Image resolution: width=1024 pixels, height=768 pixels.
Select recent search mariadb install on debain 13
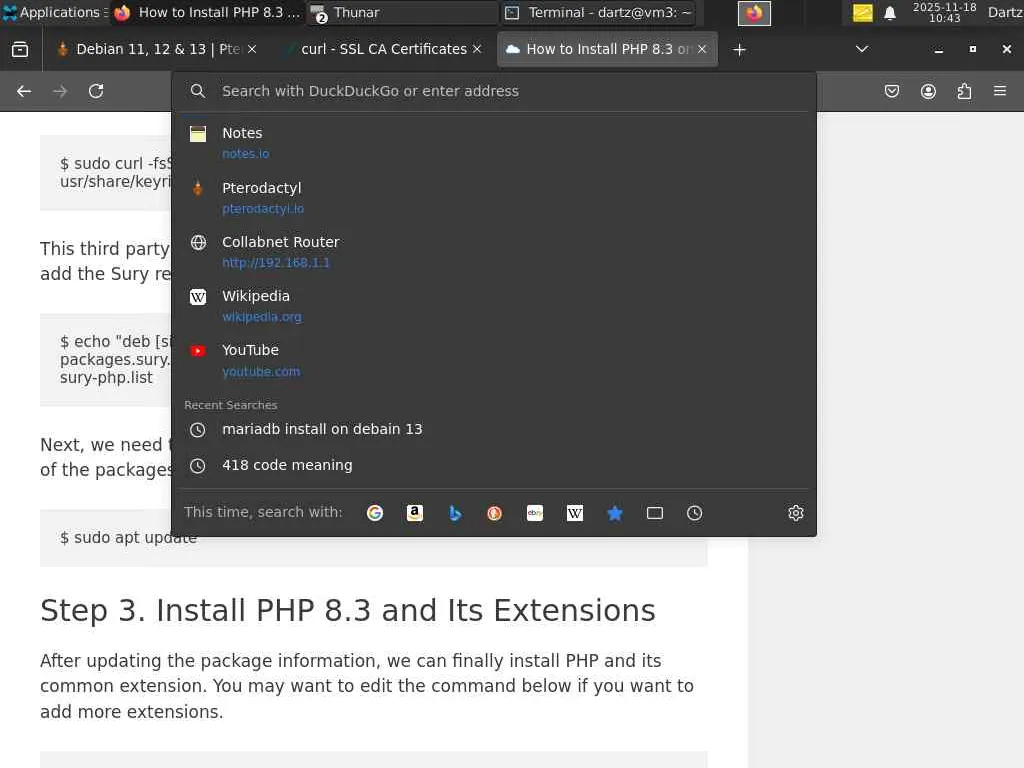coord(494,429)
